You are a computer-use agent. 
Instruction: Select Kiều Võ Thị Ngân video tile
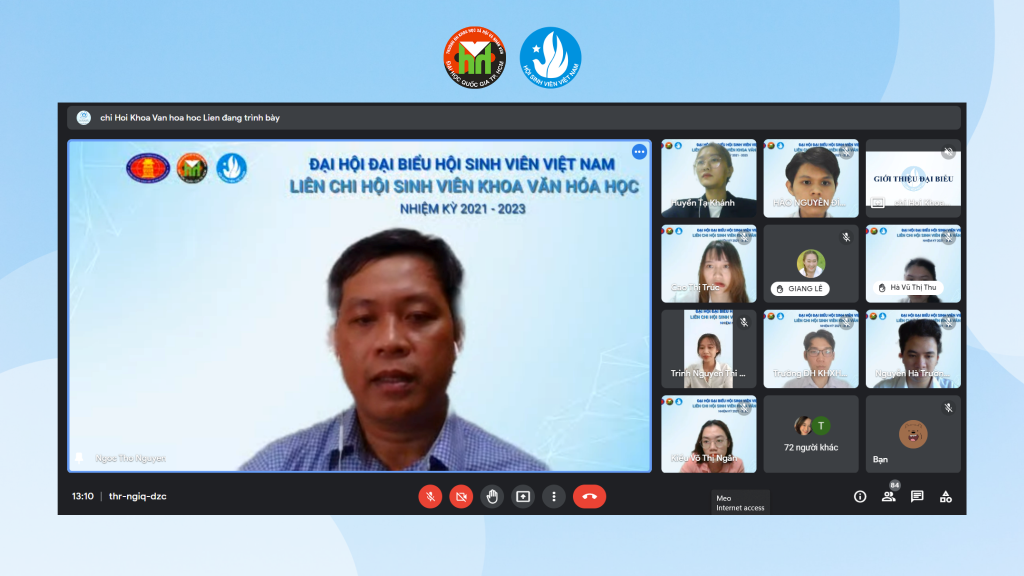(709, 434)
